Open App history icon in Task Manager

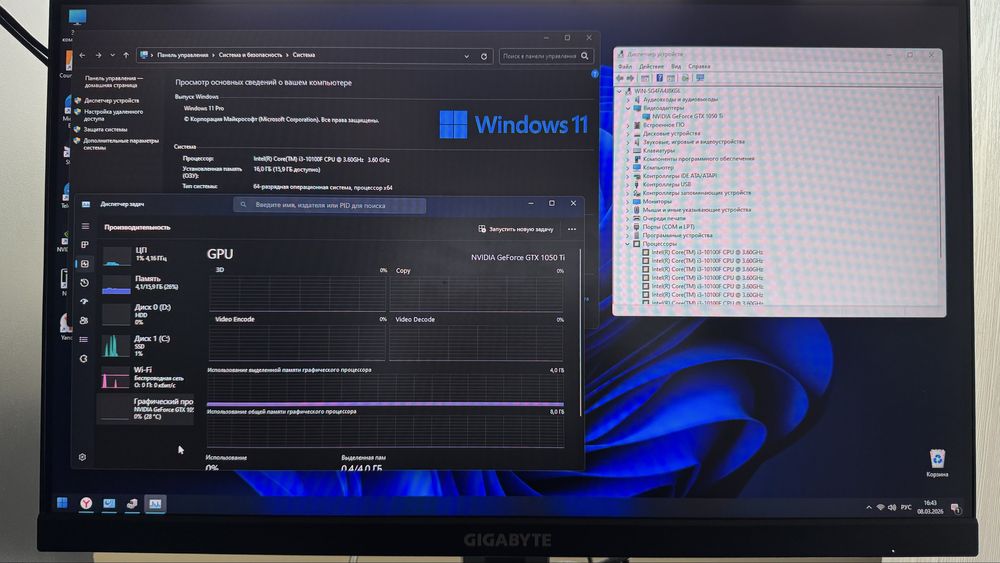85,282
